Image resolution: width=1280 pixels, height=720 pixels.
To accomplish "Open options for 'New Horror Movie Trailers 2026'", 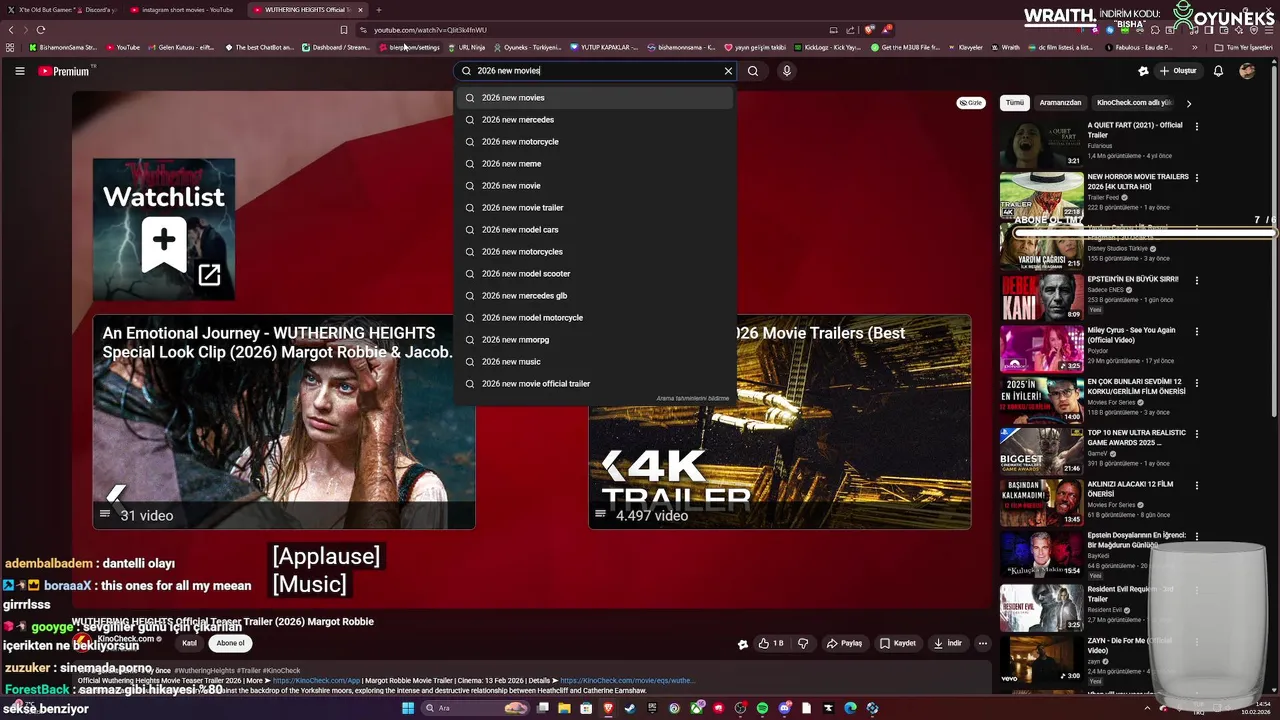I will 1197,178.
